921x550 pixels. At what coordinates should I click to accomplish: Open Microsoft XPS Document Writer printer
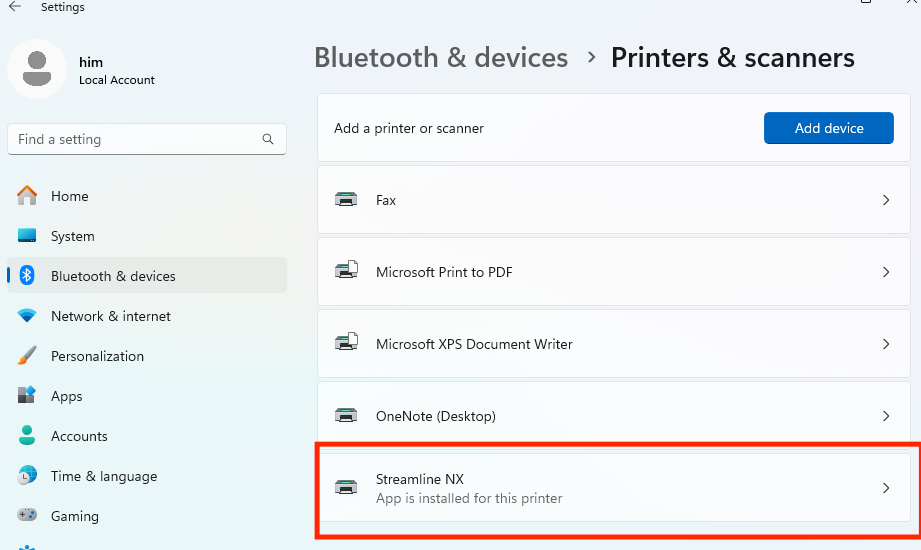[474, 344]
